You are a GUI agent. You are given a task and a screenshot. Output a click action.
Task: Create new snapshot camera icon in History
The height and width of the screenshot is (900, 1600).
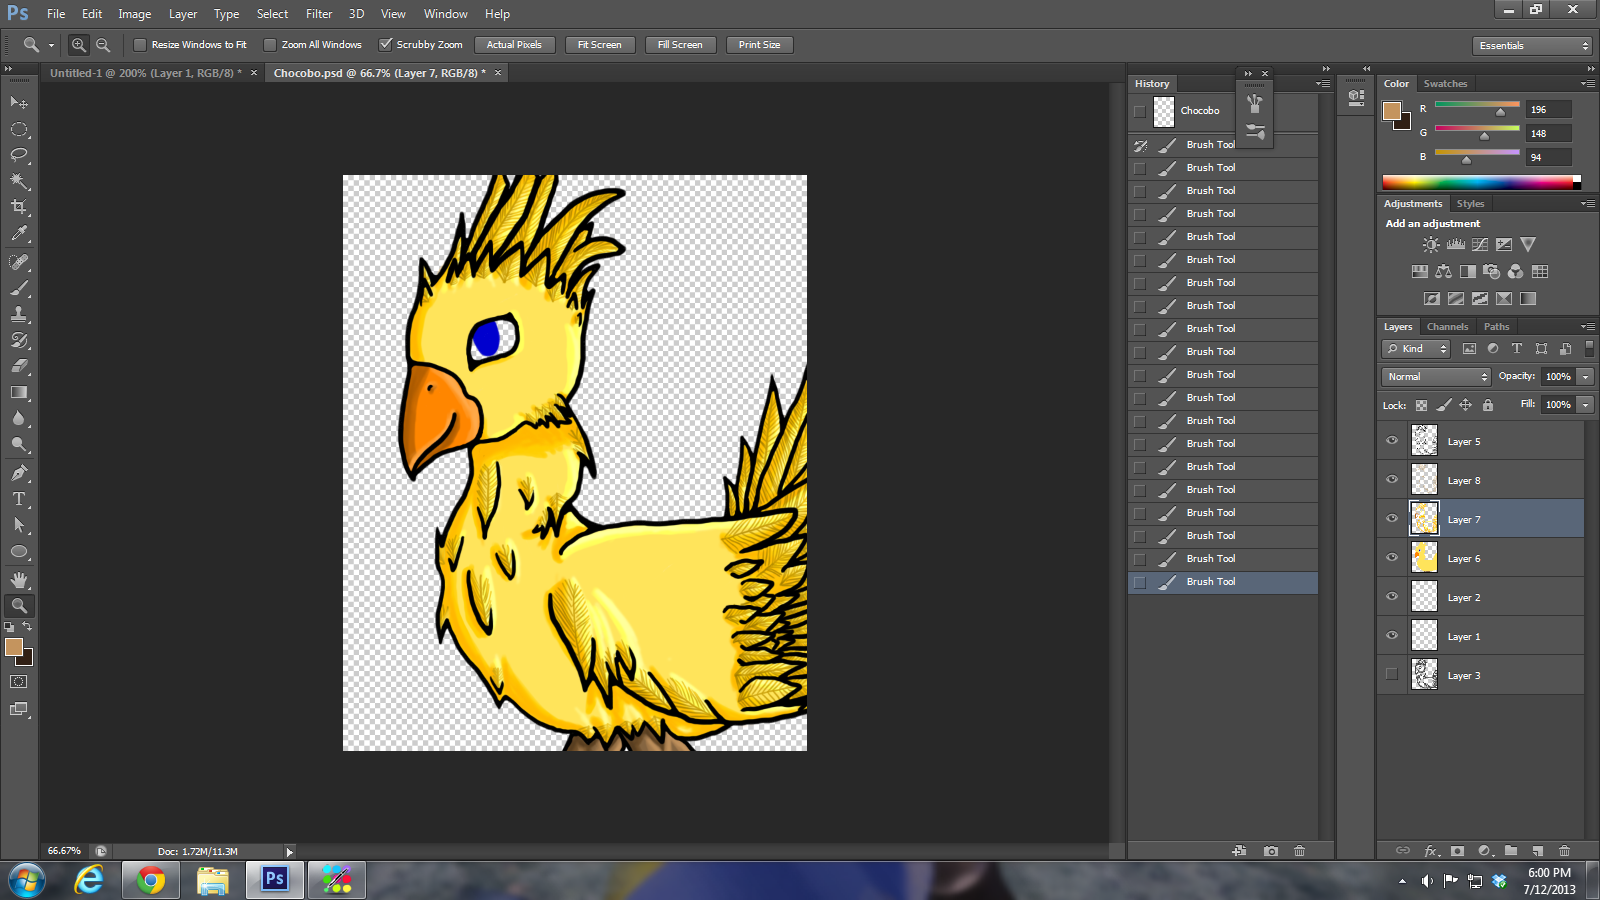pyautogui.click(x=1271, y=851)
